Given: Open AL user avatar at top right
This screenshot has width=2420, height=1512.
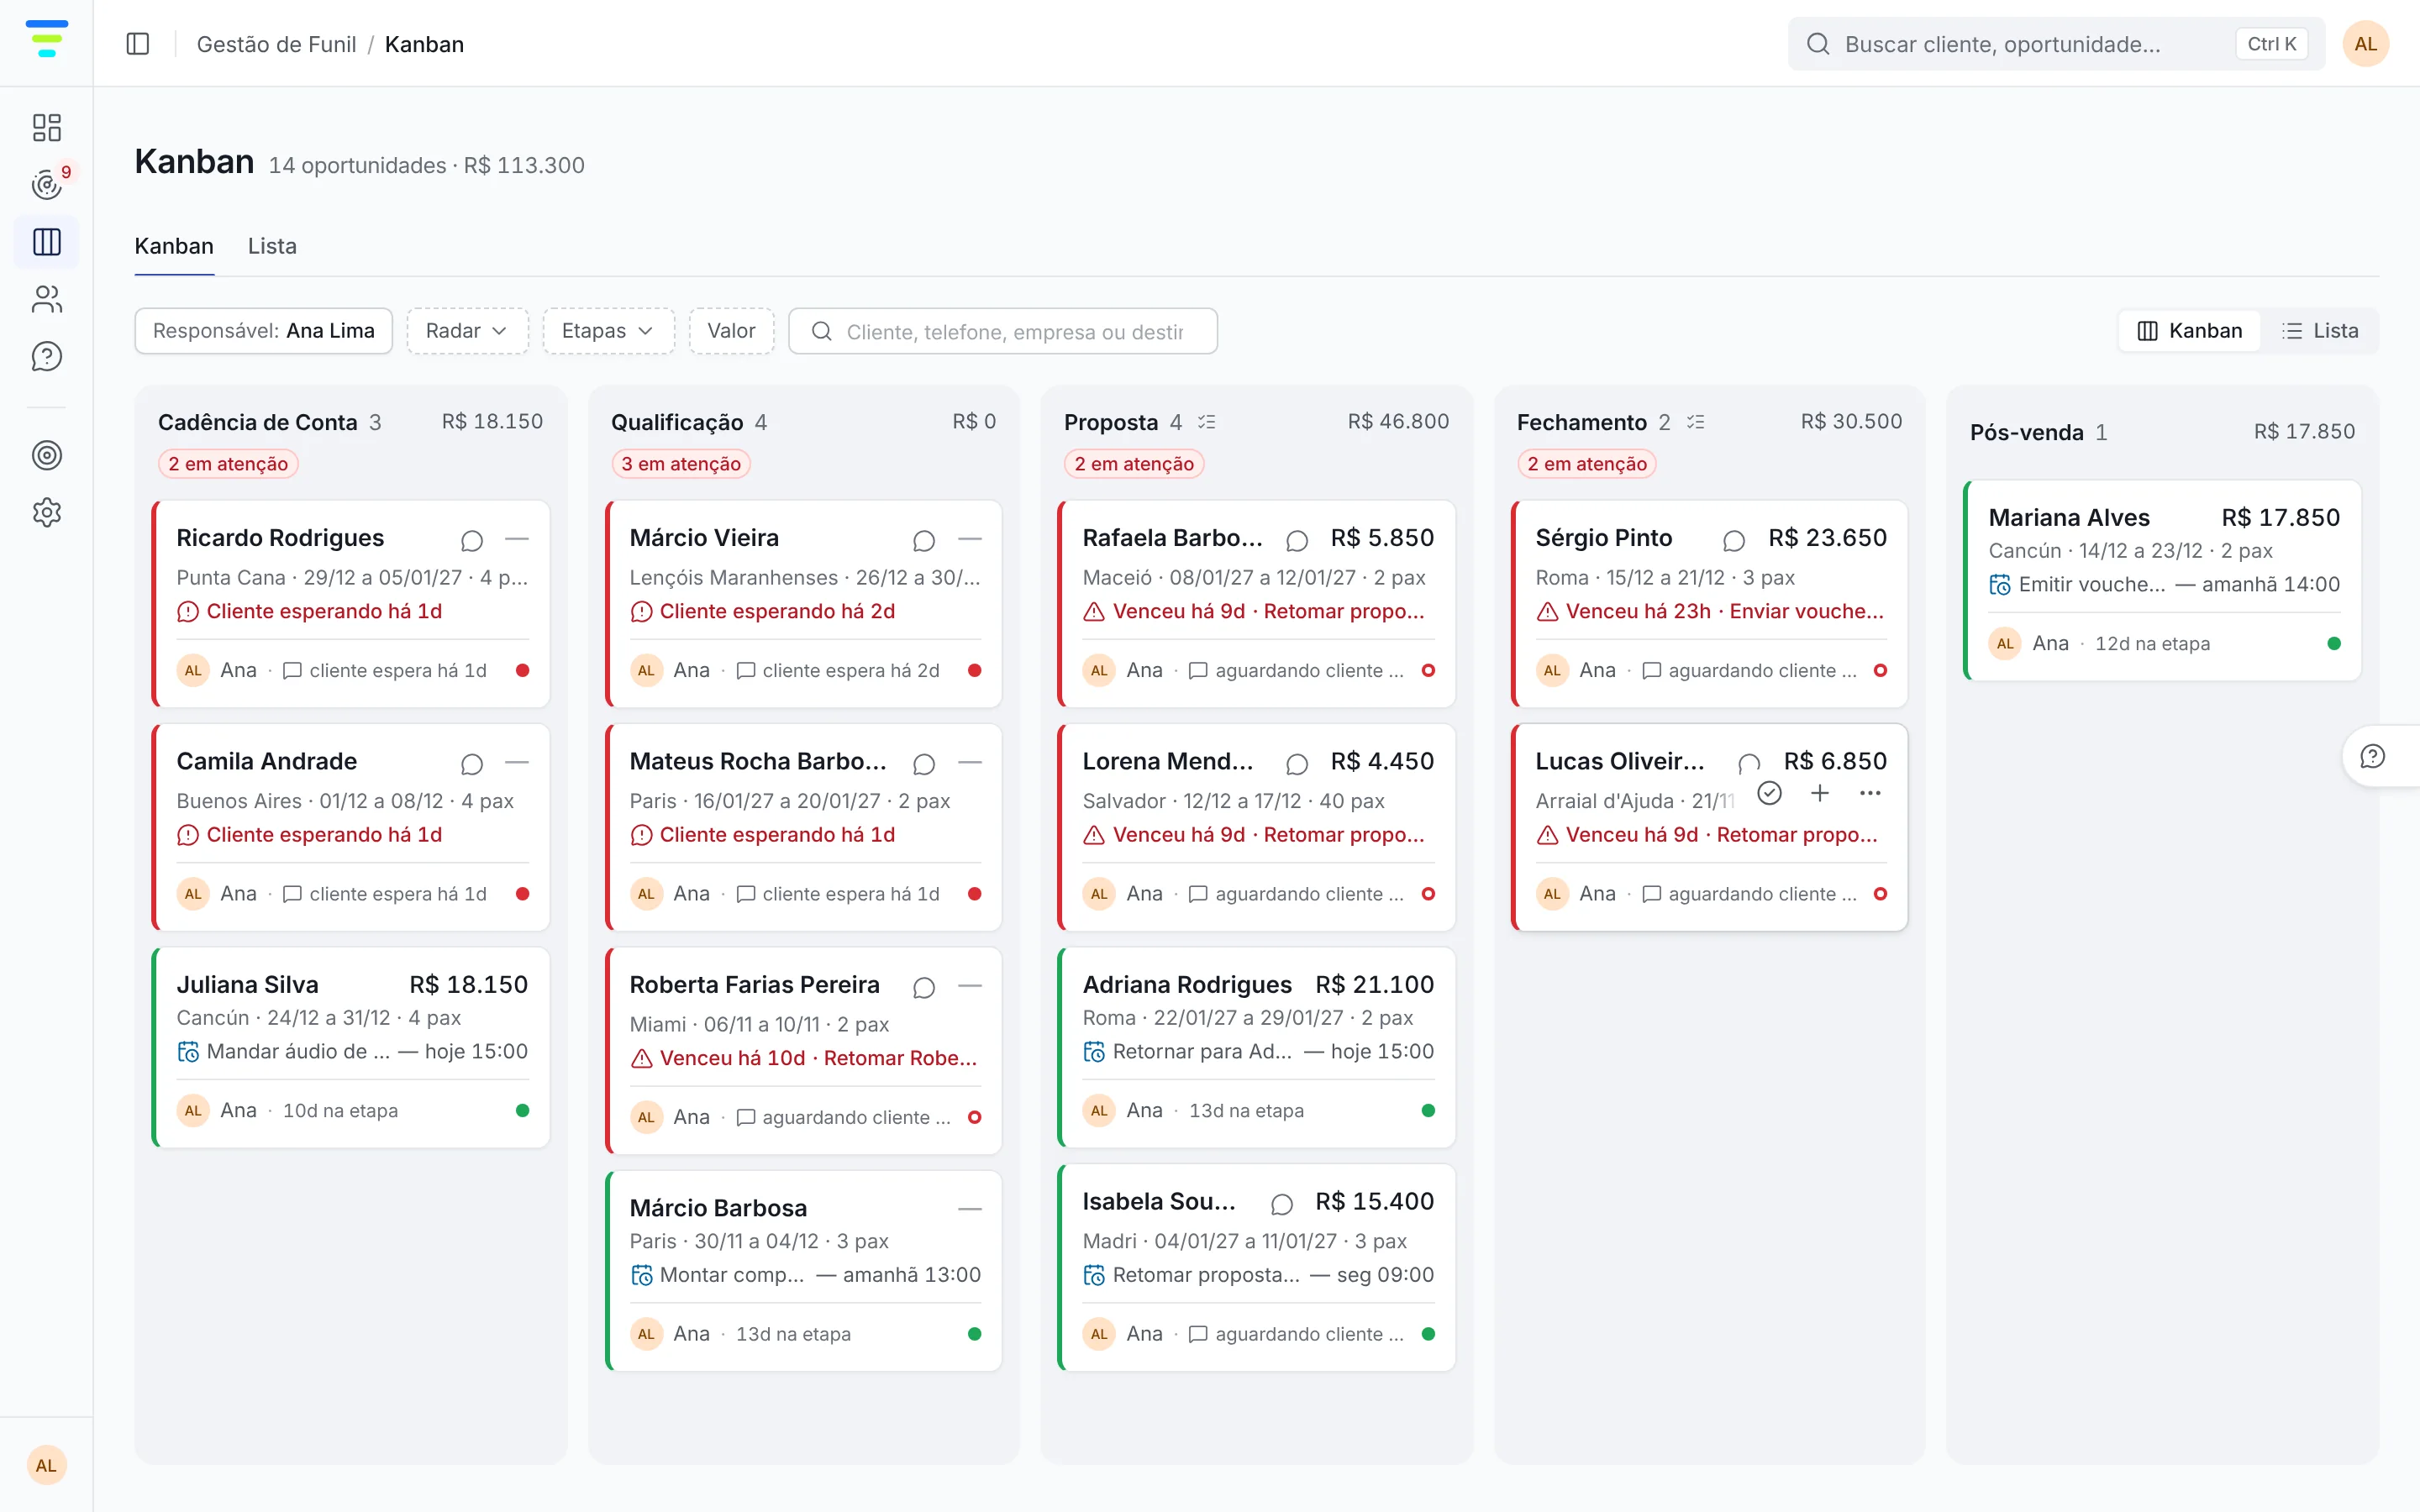Looking at the screenshot, I should (x=2365, y=44).
